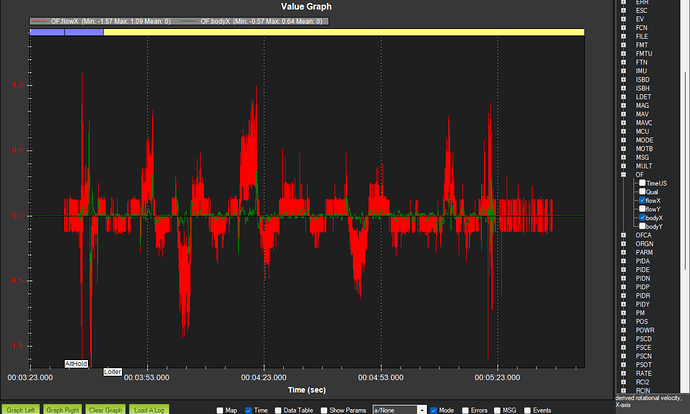Tick the Show Params checkbox
The image size is (690, 414).
(324, 410)
